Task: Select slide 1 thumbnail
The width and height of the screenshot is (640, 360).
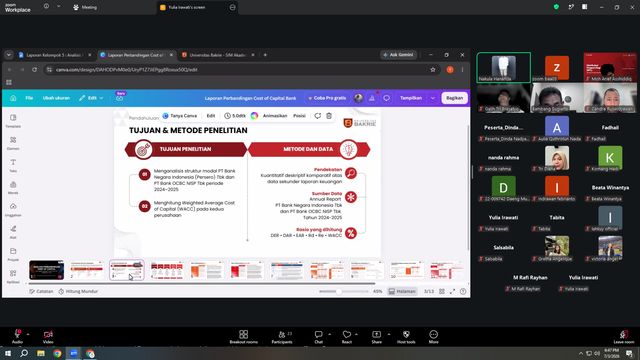Action: coord(46,270)
